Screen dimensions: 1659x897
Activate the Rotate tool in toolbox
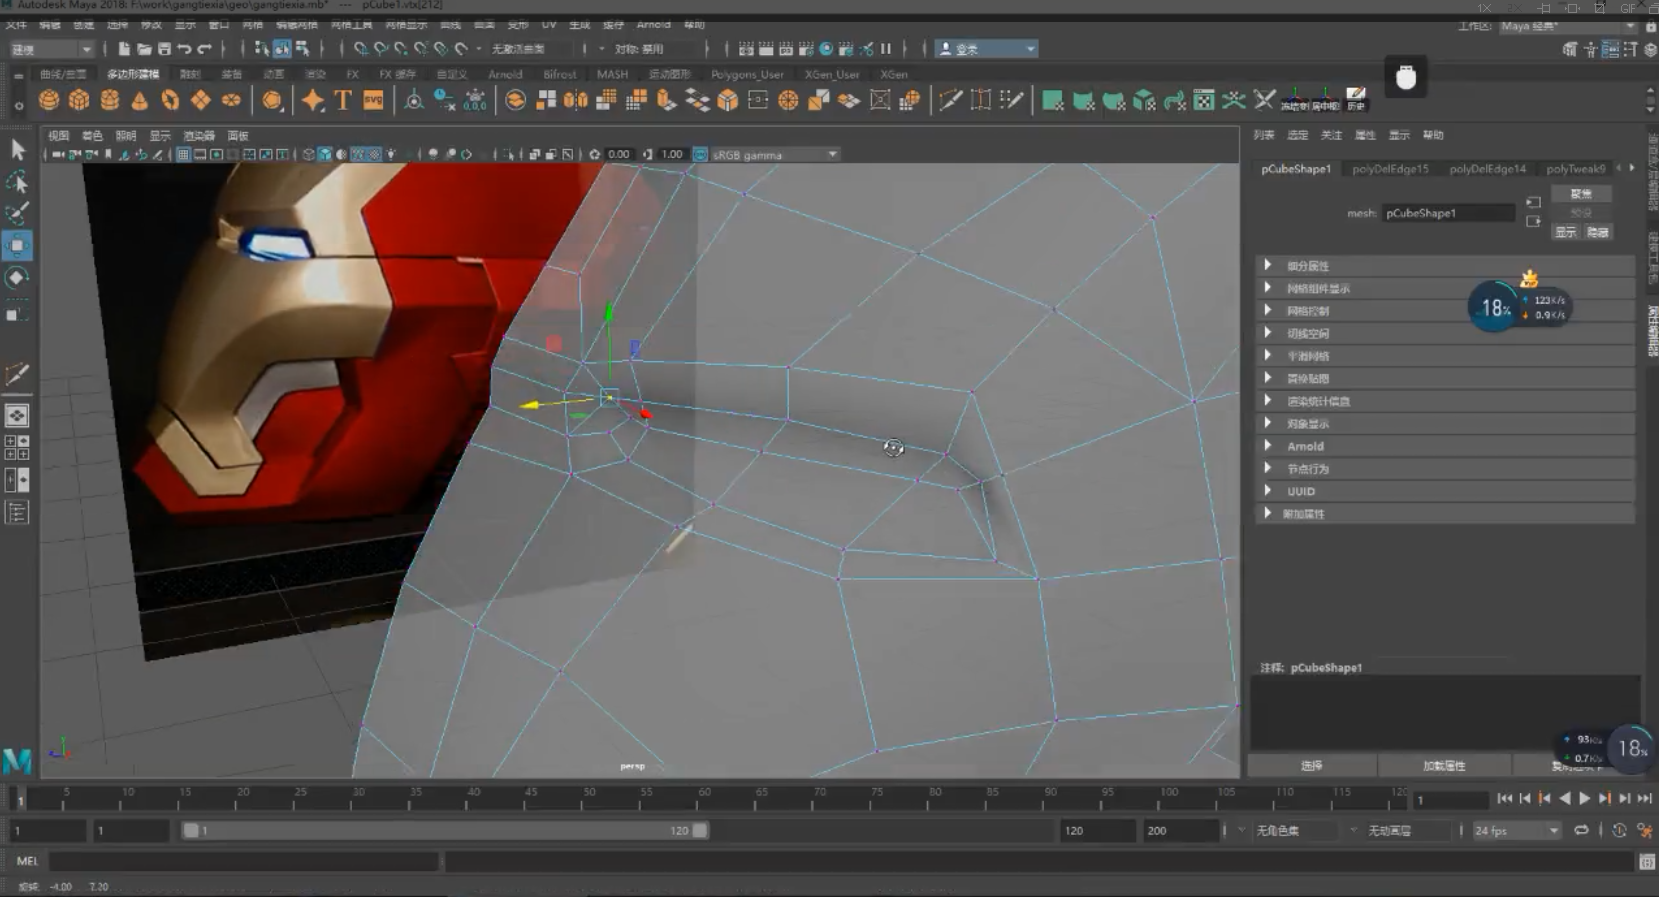17,278
